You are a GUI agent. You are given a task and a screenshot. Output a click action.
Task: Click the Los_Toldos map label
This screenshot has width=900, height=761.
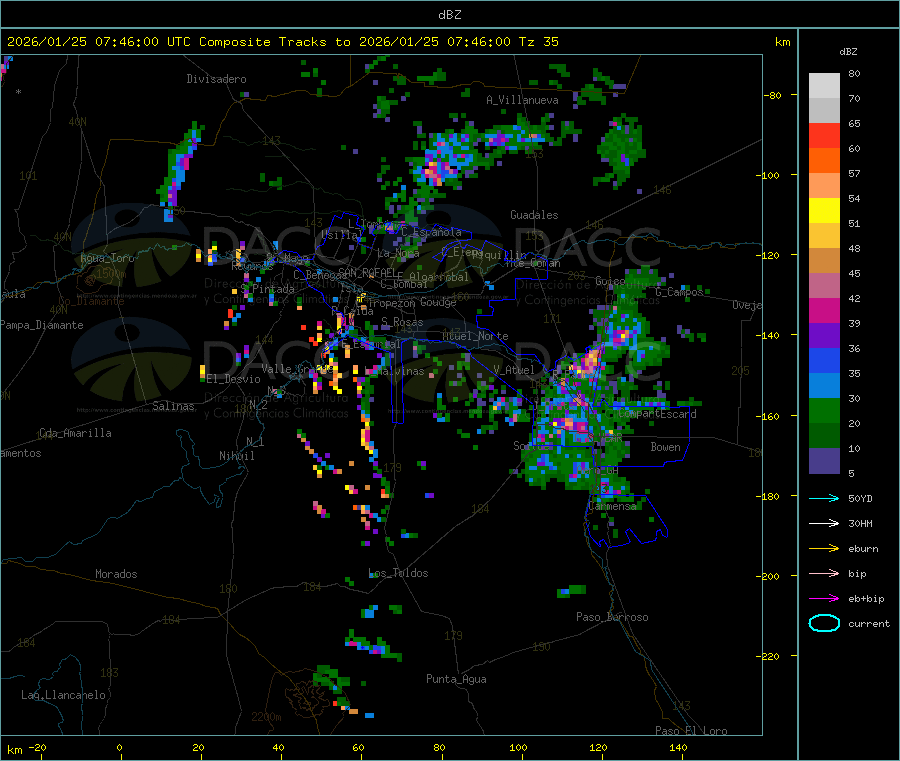pos(398,573)
